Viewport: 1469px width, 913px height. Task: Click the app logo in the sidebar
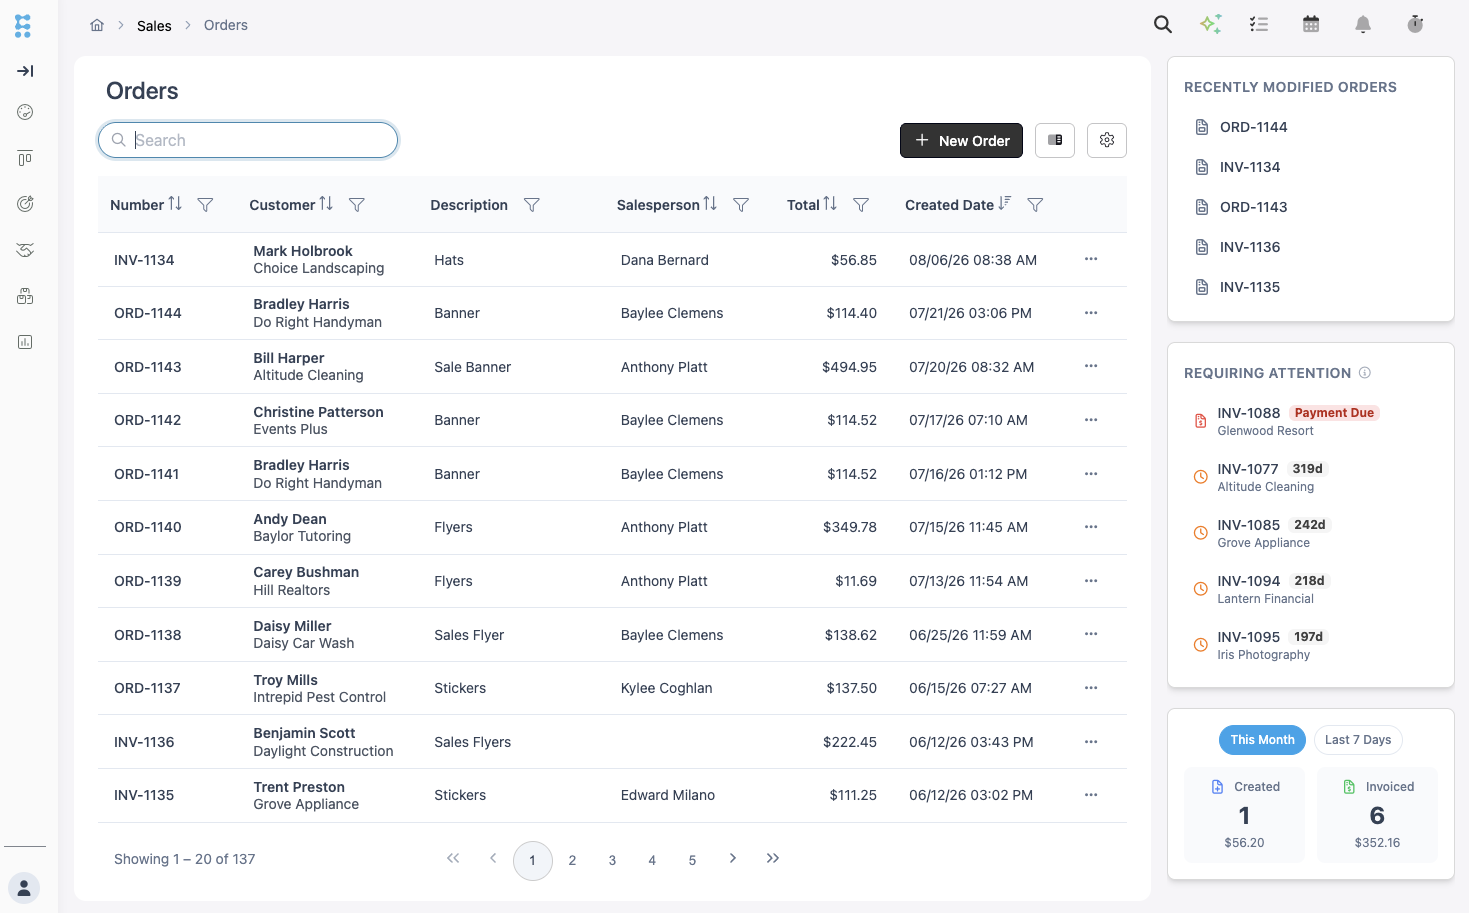23,26
